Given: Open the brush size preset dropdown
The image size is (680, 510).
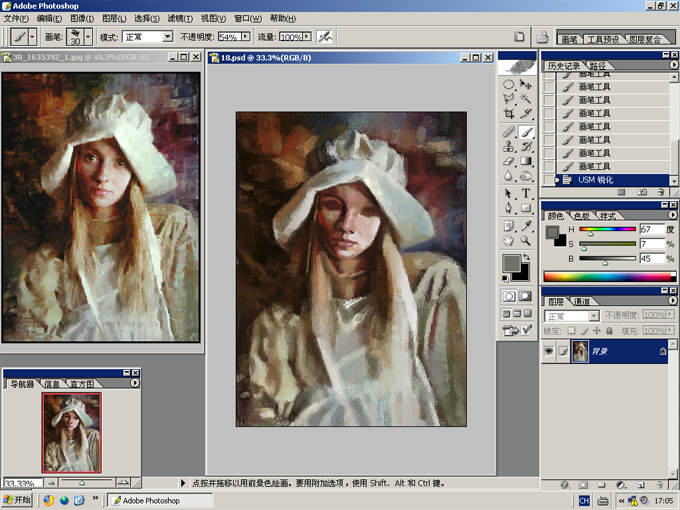Looking at the screenshot, I should [x=88, y=37].
